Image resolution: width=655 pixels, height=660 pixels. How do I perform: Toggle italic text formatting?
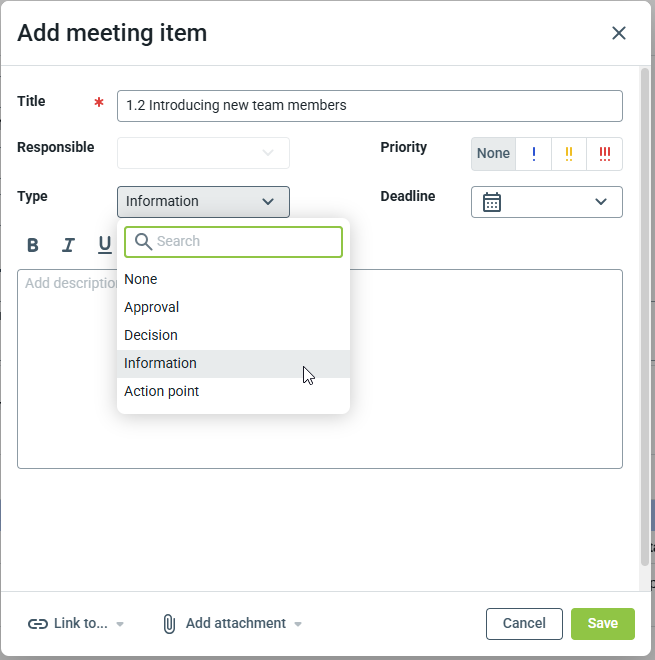[x=68, y=245]
